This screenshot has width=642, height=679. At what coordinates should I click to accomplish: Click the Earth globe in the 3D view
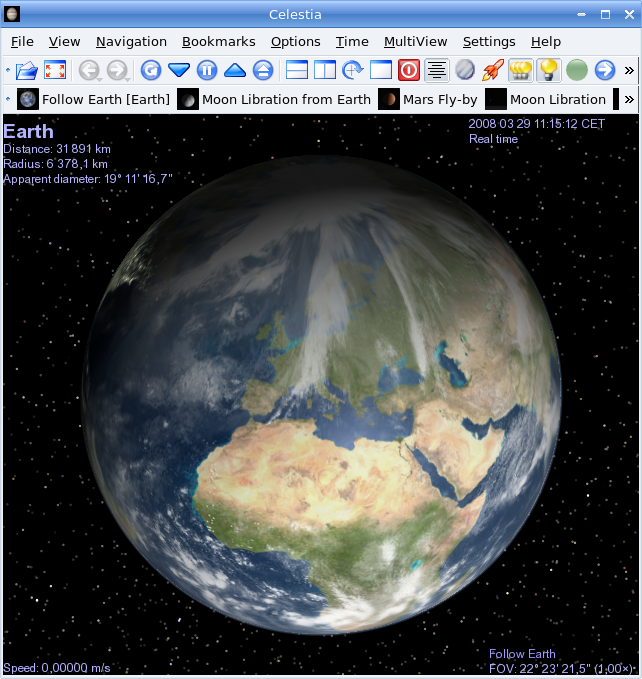pyautogui.click(x=321, y=395)
